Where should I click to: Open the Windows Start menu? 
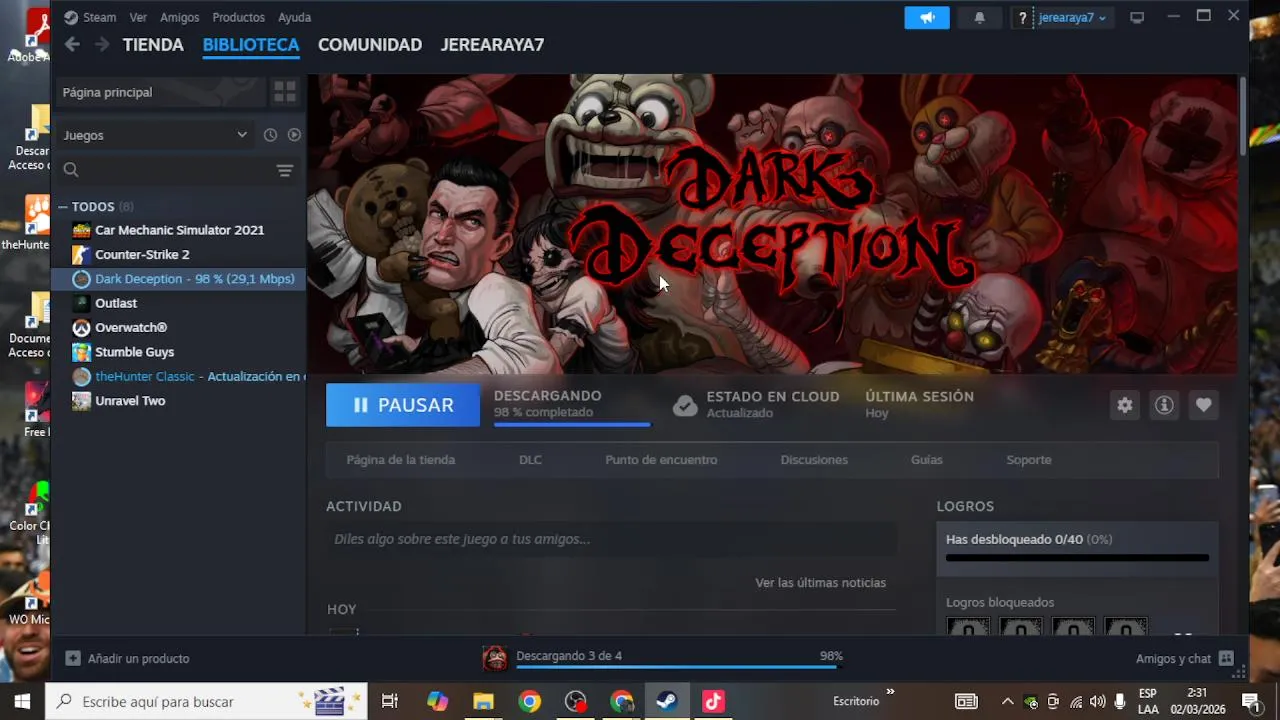tap(22, 701)
